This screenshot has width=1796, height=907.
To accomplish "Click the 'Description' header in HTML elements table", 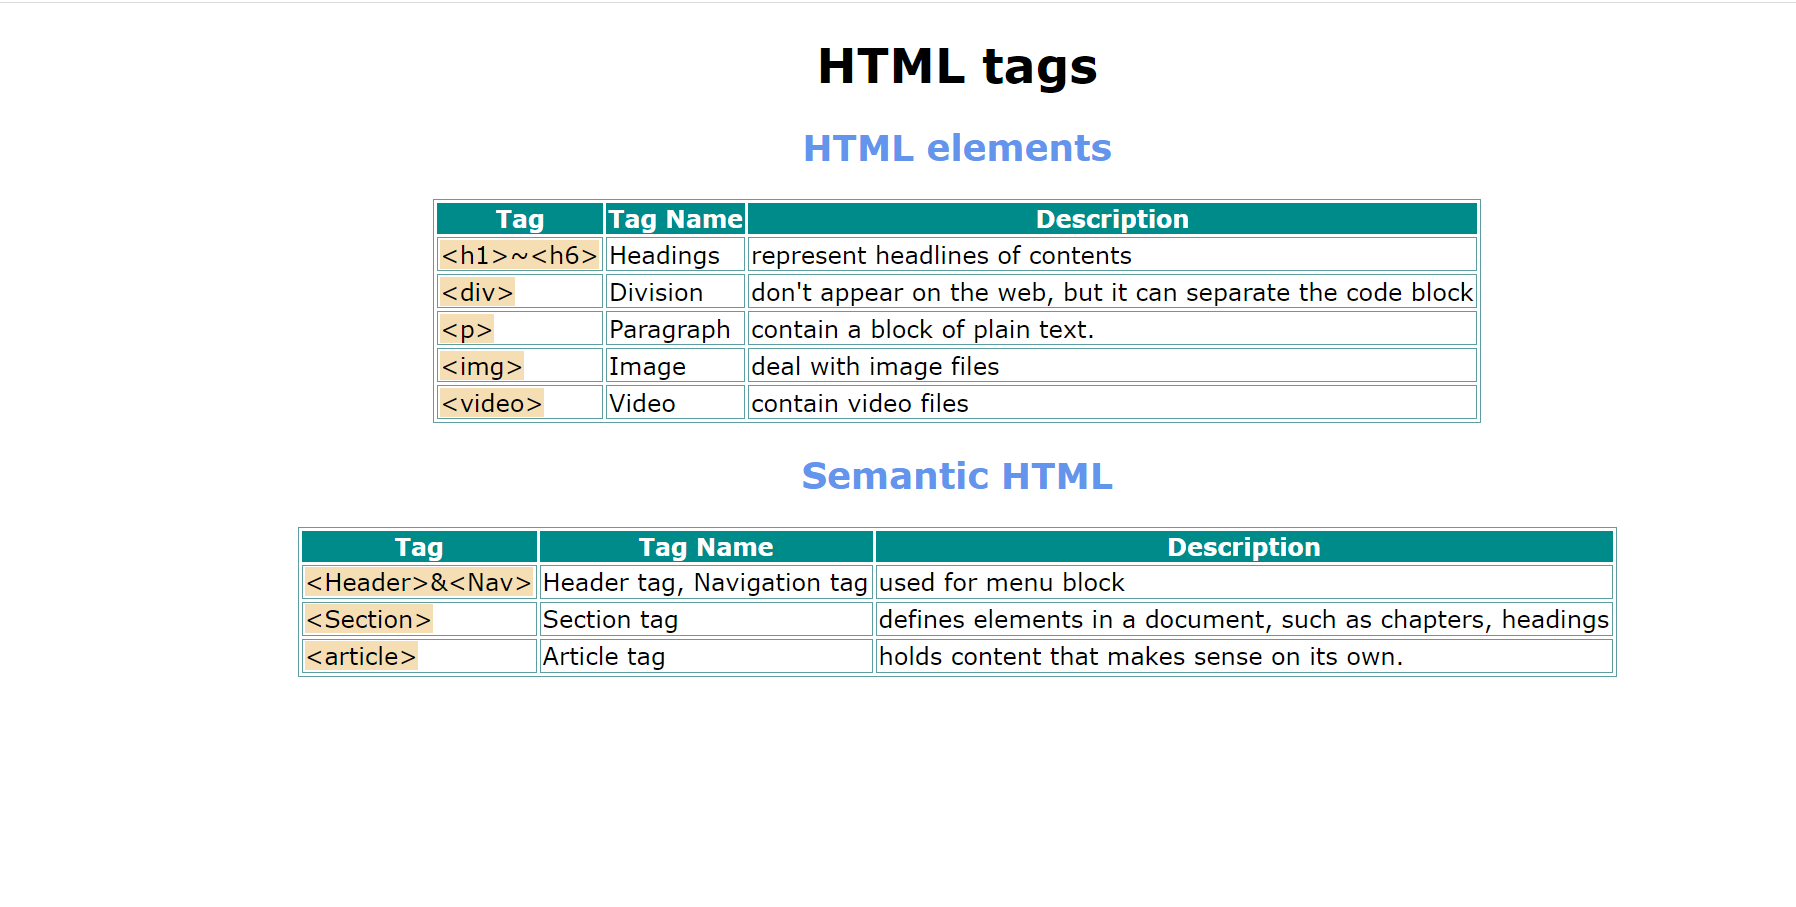I will (x=1112, y=219).
